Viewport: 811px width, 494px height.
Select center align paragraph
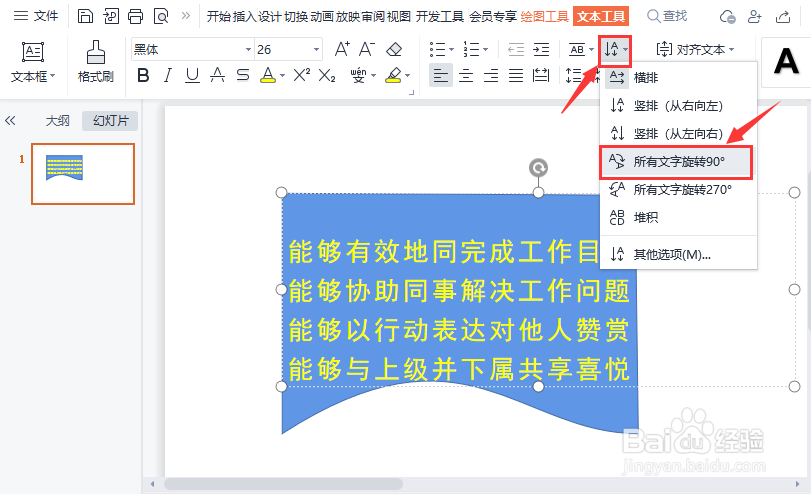tap(466, 76)
